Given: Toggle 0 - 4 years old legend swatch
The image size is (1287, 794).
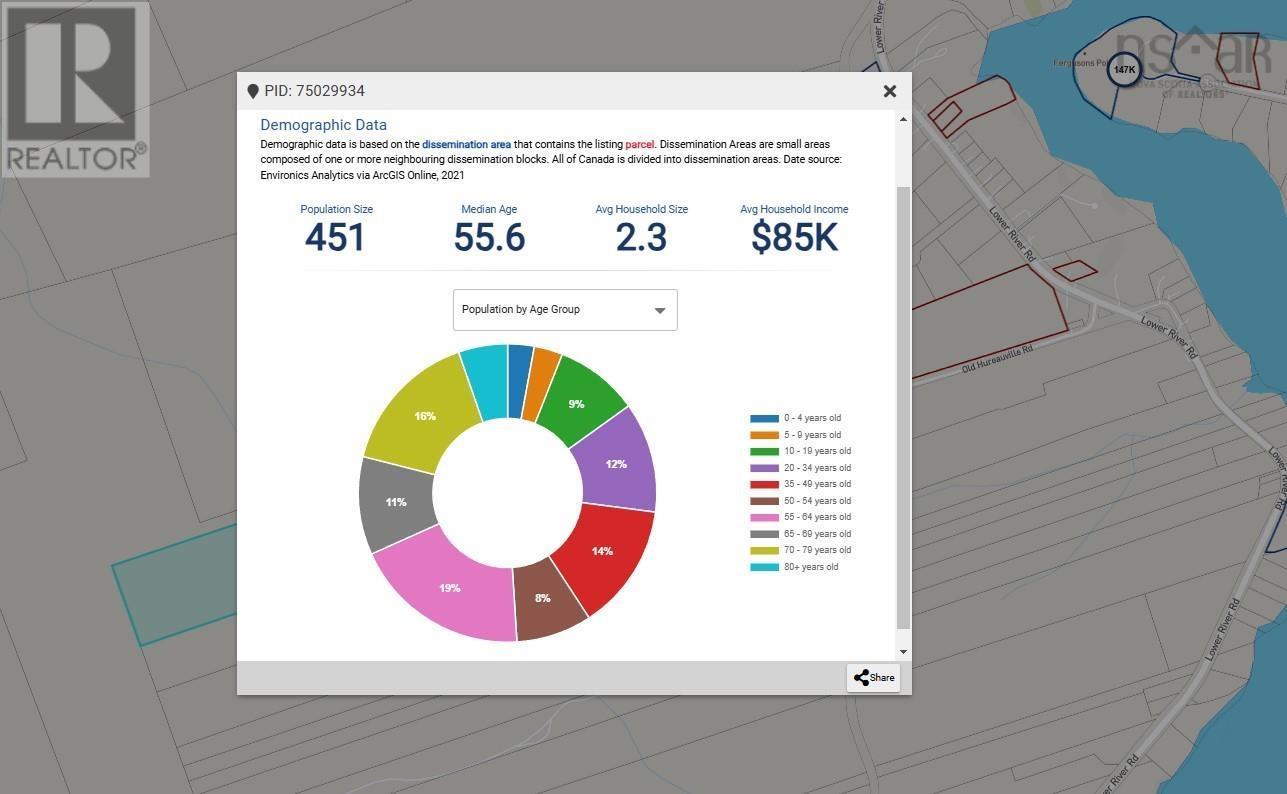Looking at the screenshot, I should click(764, 418).
